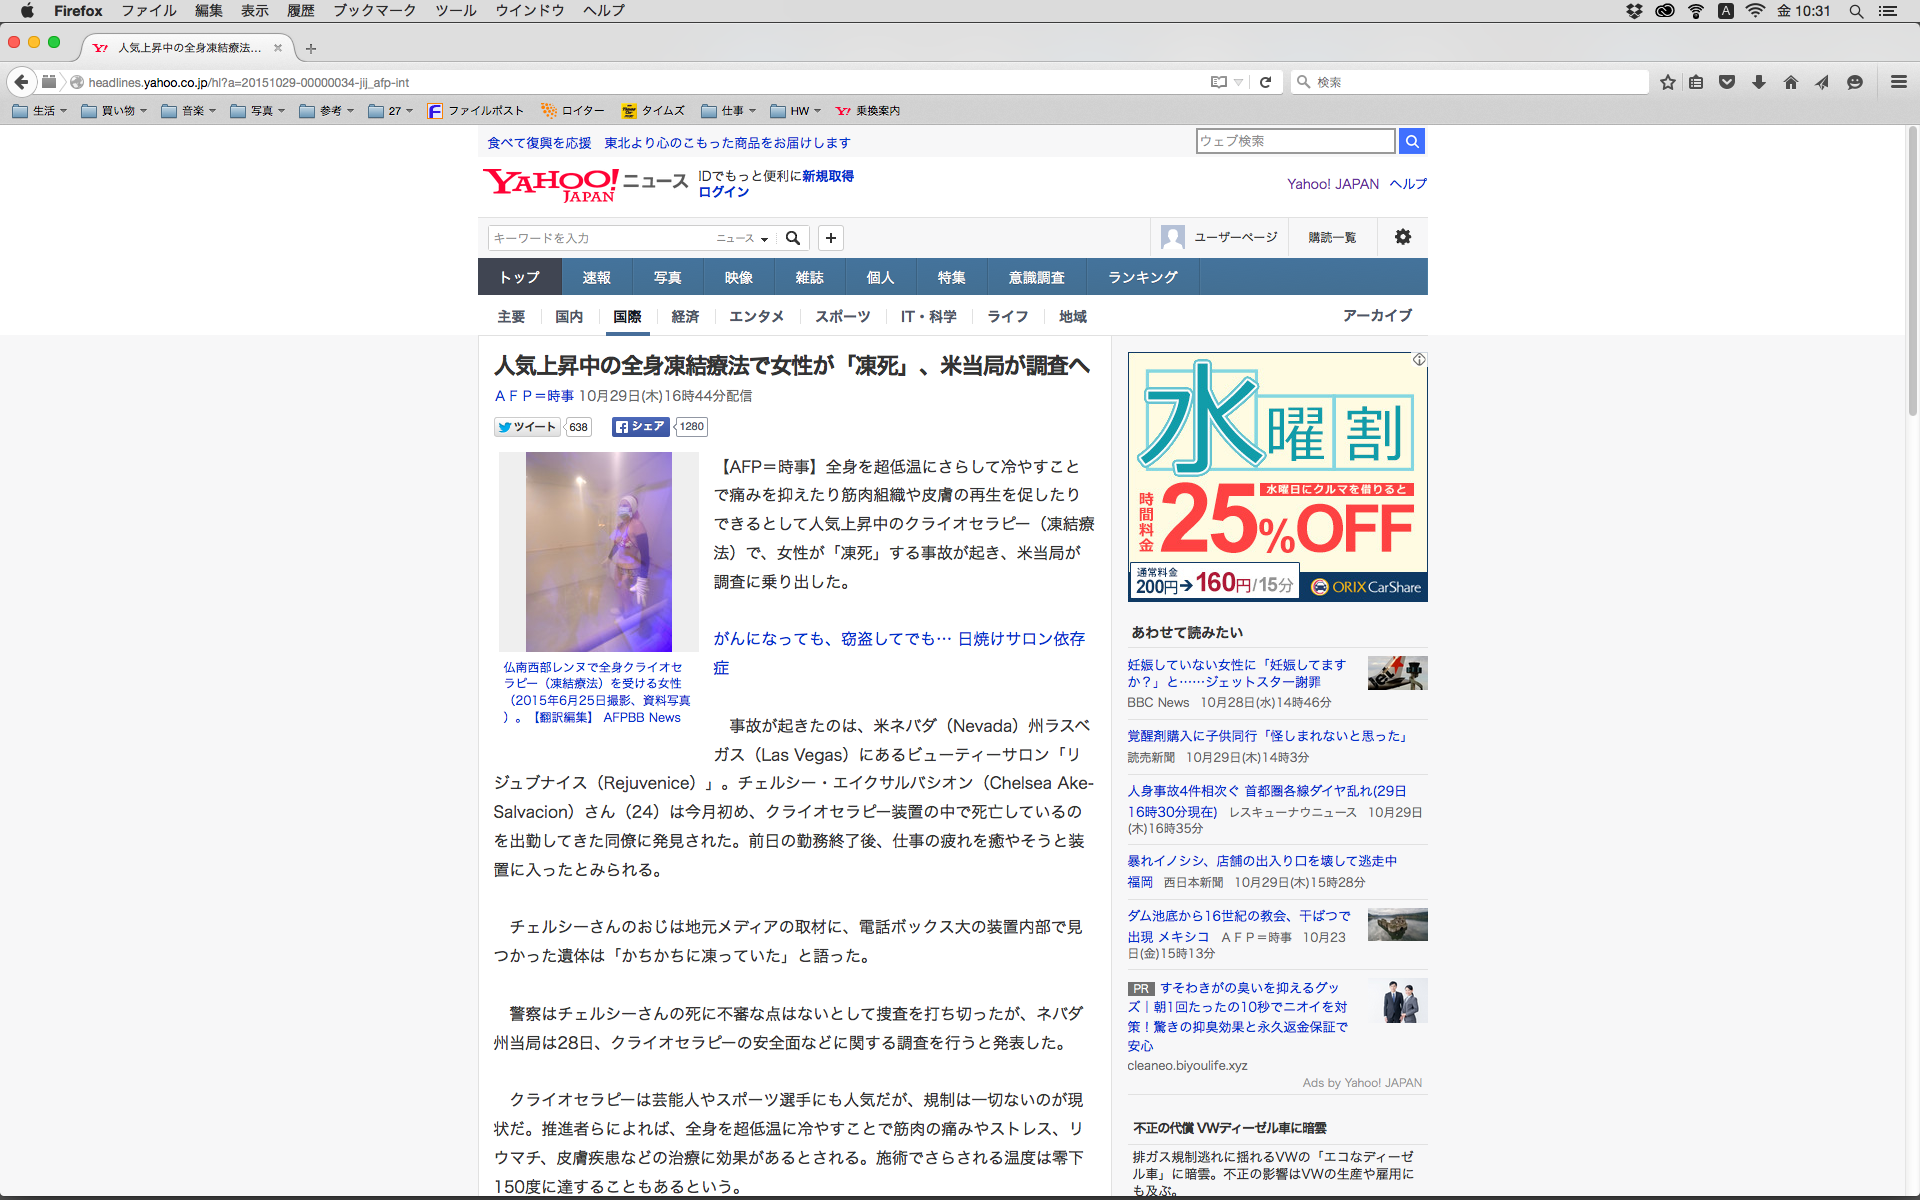Click the Yahoo news settings gear icon
This screenshot has width=1920, height=1200.
pyautogui.click(x=1402, y=237)
